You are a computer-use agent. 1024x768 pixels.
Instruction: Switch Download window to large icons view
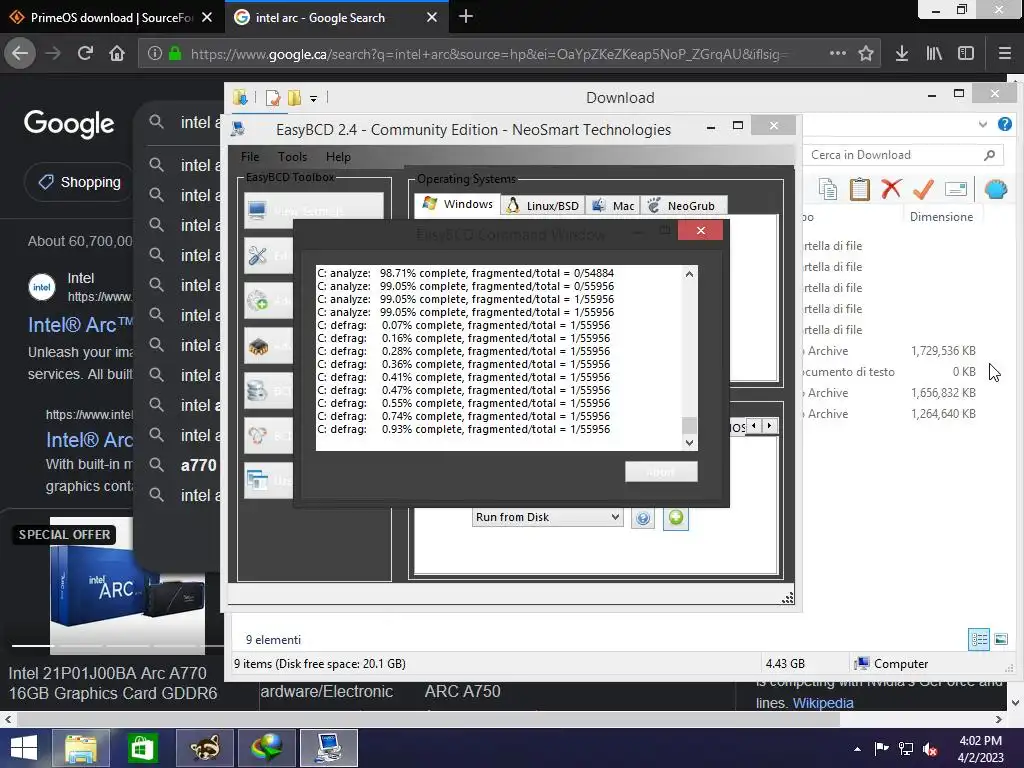pos(1001,639)
